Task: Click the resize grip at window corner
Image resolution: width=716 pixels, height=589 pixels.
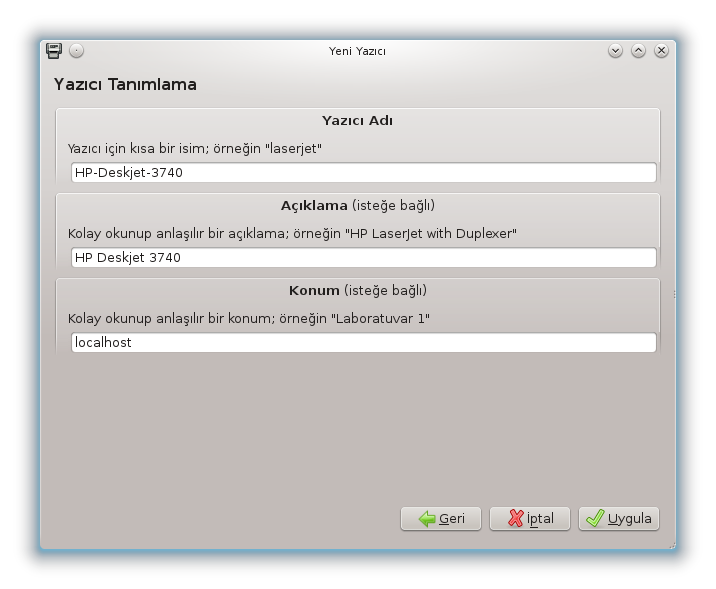Action: [672, 545]
